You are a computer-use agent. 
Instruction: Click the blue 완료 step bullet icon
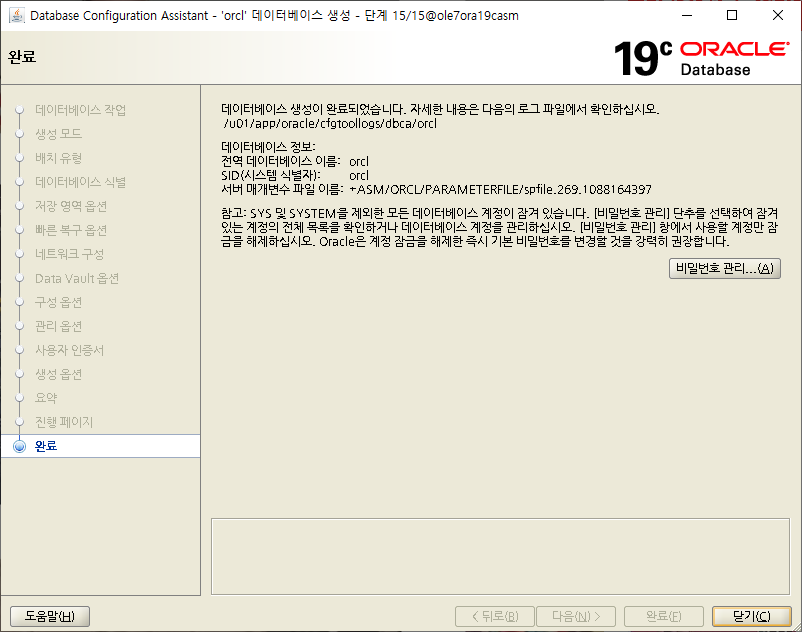coord(19,446)
